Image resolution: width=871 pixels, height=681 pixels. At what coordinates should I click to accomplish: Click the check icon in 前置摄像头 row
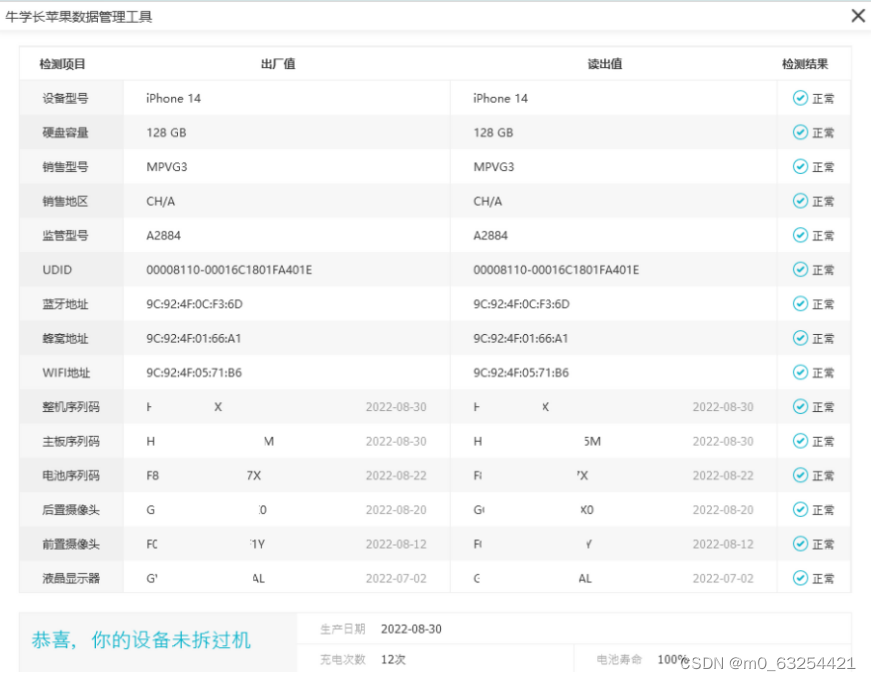tap(800, 544)
